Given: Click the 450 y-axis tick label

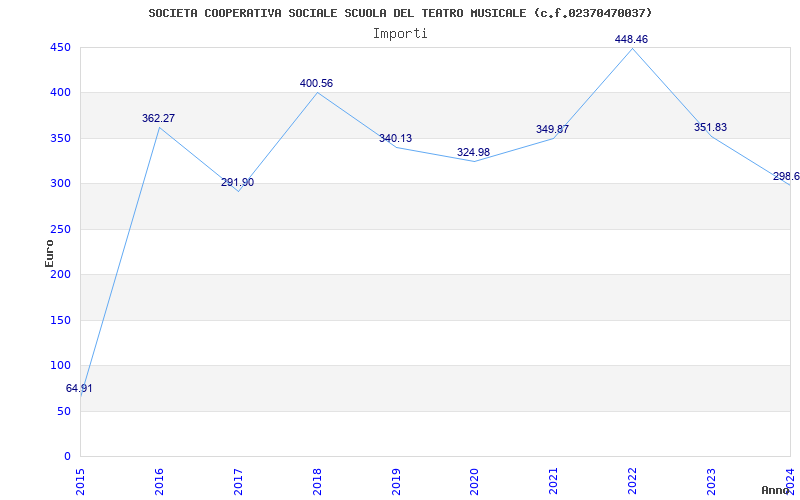Looking at the screenshot, I should click(x=60, y=47).
